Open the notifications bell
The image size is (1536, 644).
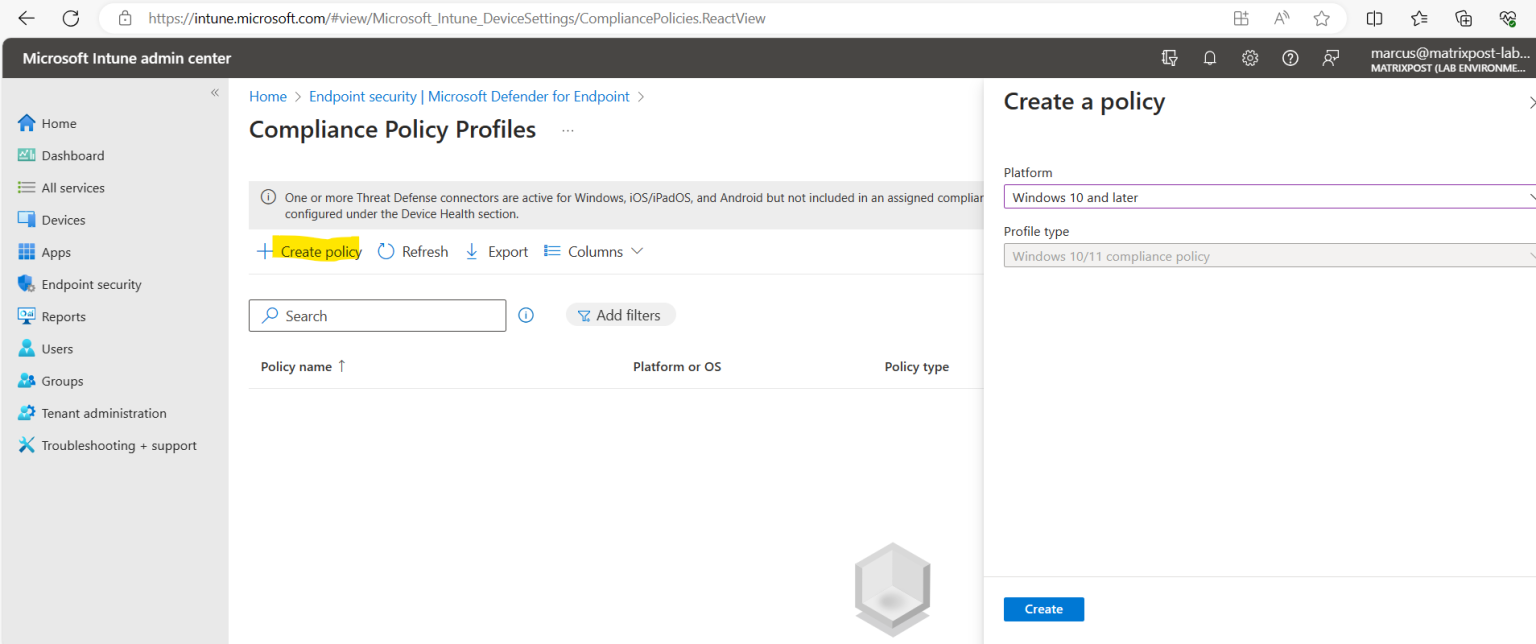tap(1210, 57)
